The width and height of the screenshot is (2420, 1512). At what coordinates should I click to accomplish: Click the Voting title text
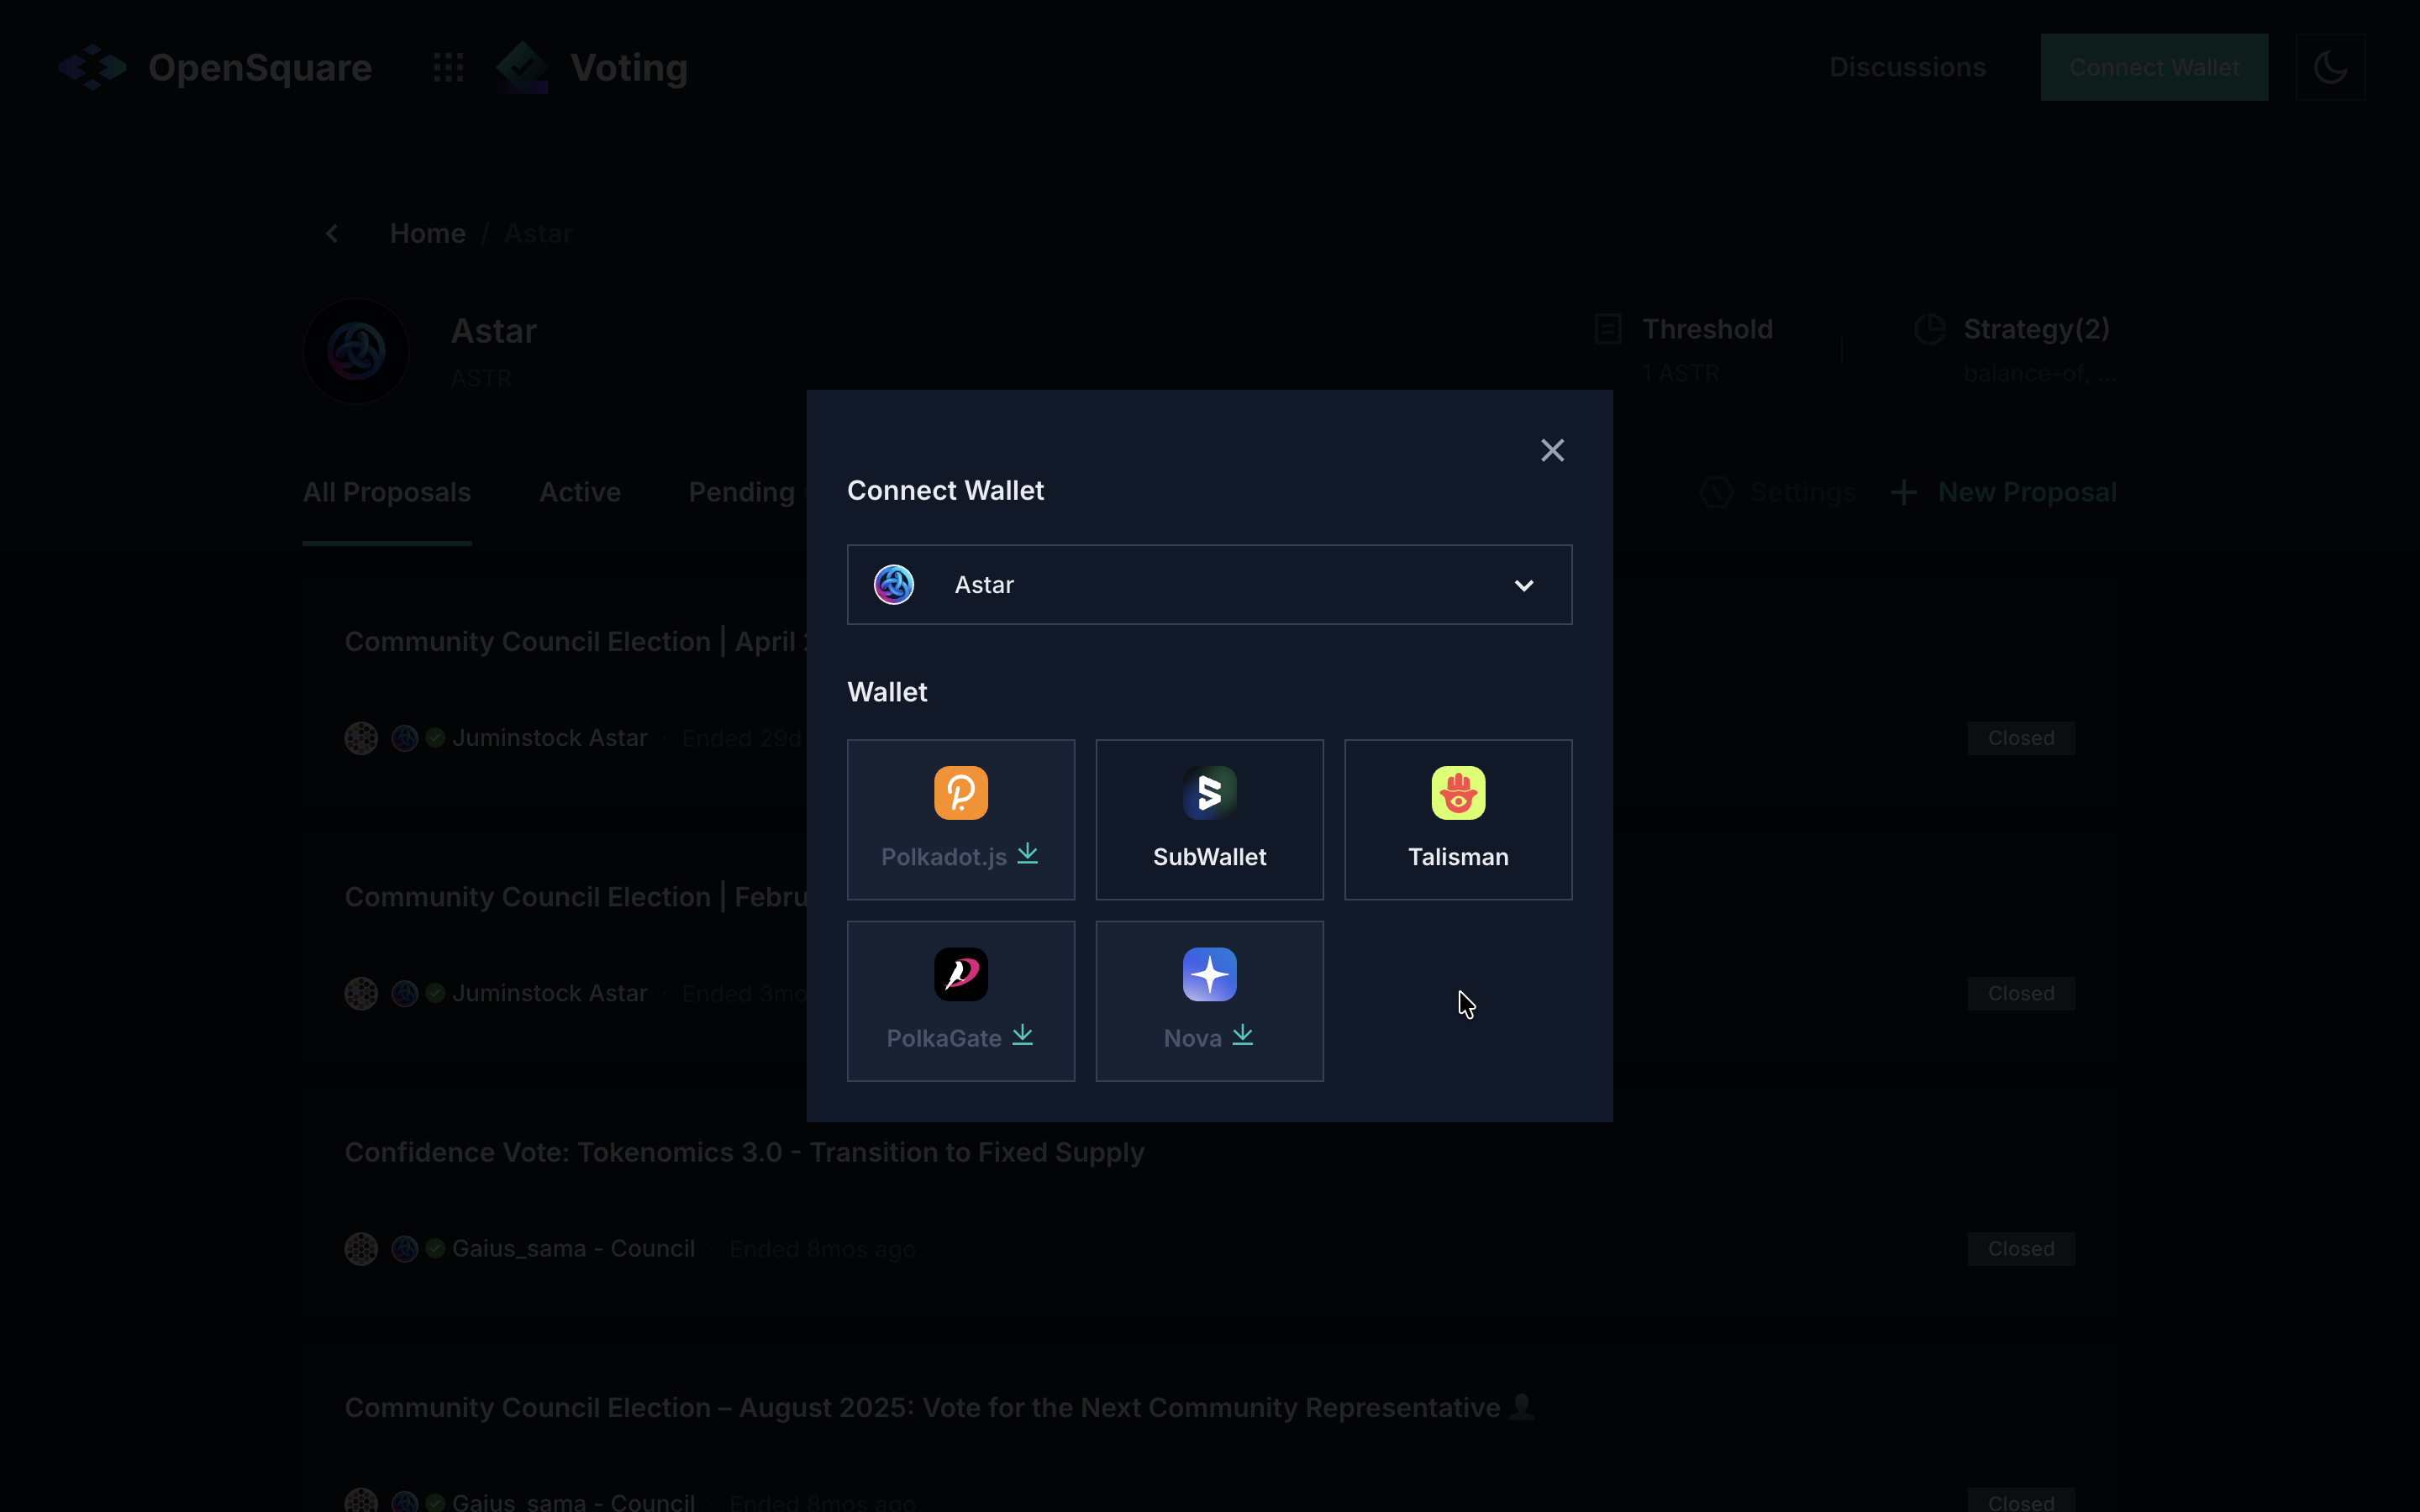point(629,67)
